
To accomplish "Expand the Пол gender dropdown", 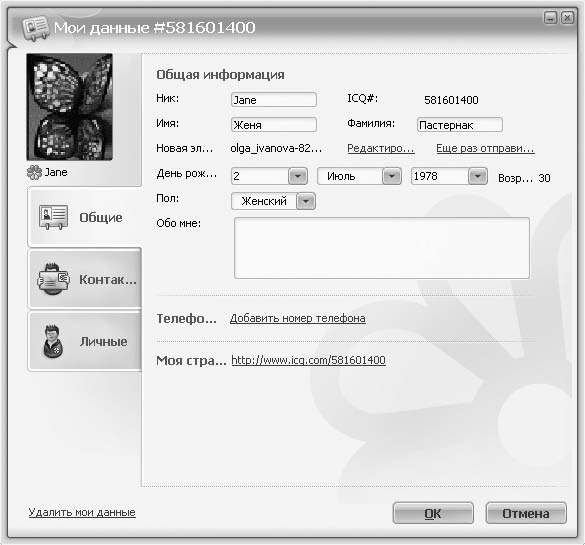I will [x=306, y=201].
